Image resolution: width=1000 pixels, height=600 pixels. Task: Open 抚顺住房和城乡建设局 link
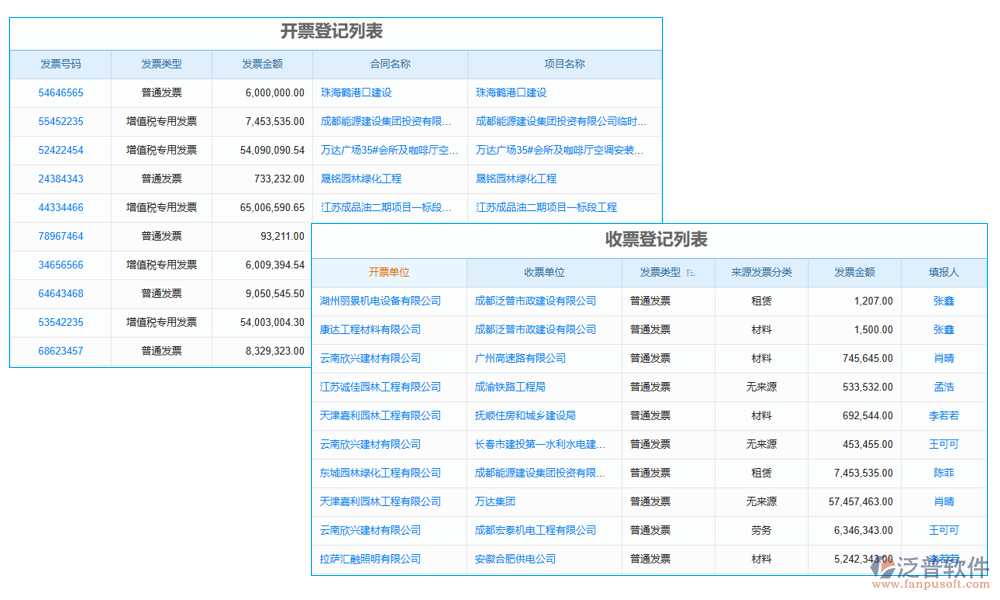(526, 416)
